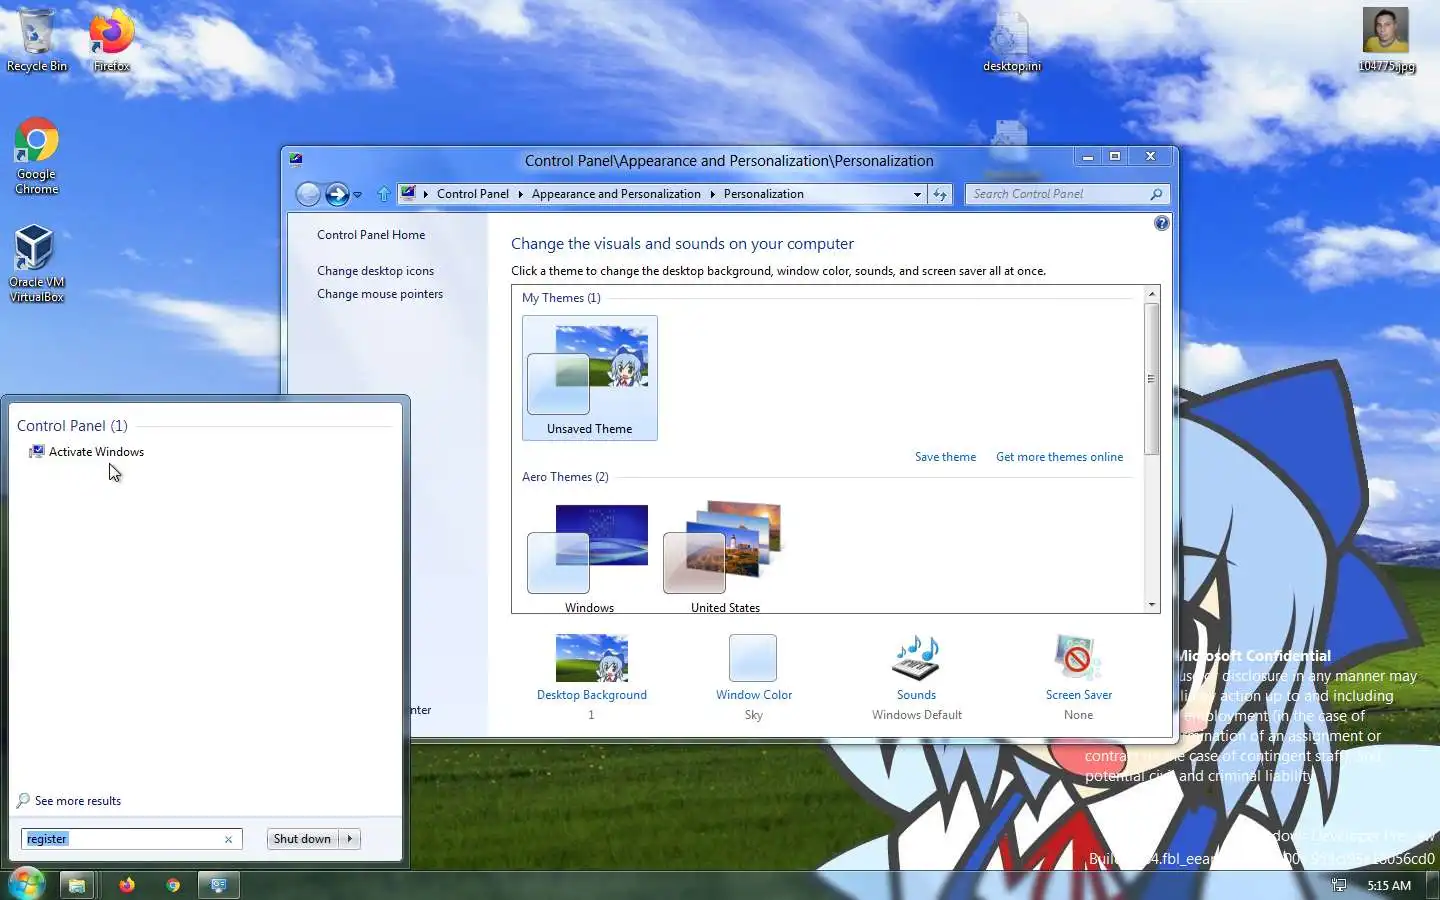The width and height of the screenshot is (1440, 900).
Task: Click Change mouse pointers link
Action: (380, 294)
